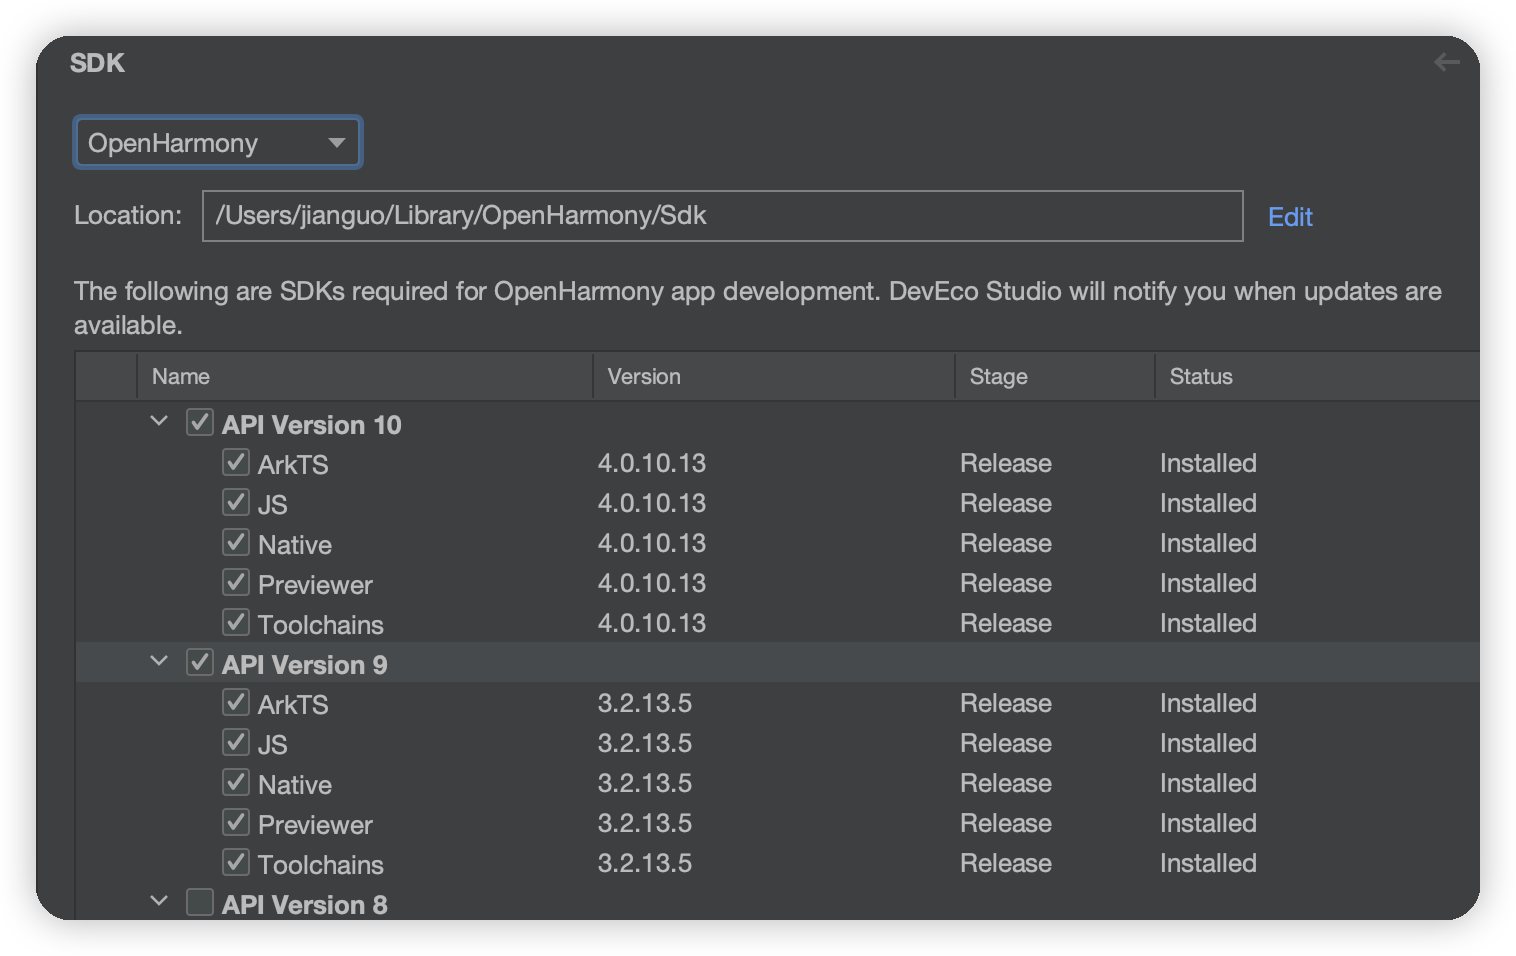
Task: Open the OpenHarmony SDK type dropdown
Action: coord(218,143)
